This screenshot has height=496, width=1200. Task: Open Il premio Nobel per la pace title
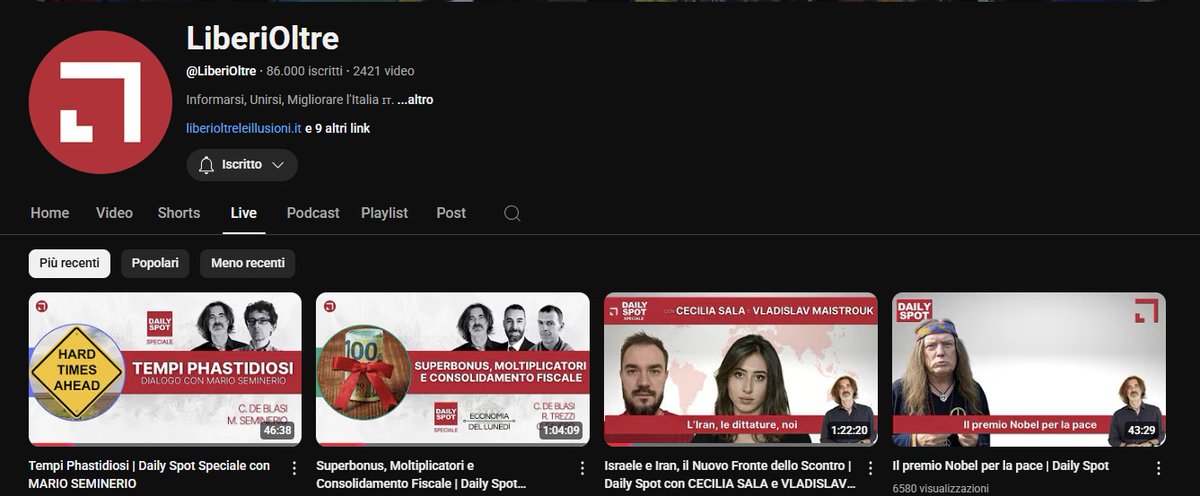click(x=1001, y=466)
